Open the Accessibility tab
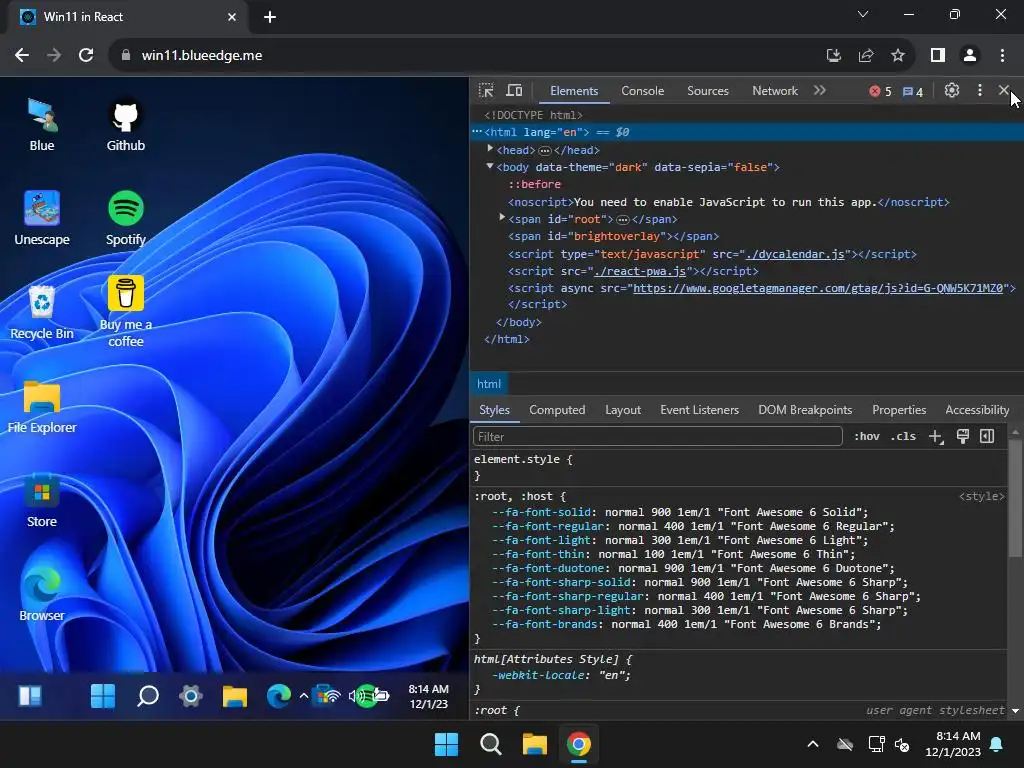 tap(978, 410)
